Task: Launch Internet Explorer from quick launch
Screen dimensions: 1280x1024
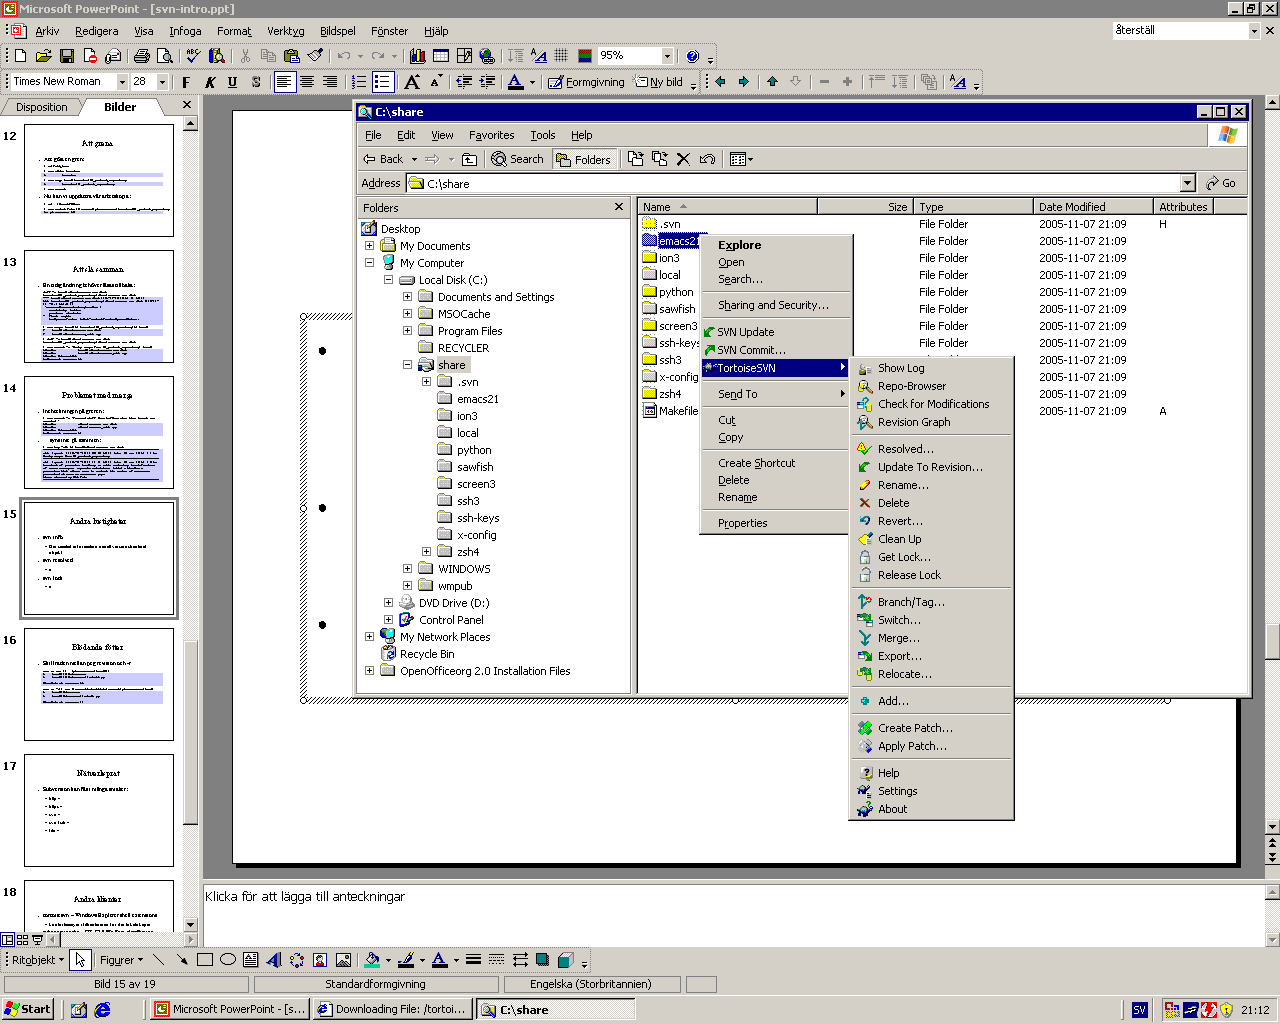Action: pos(102,1009)
